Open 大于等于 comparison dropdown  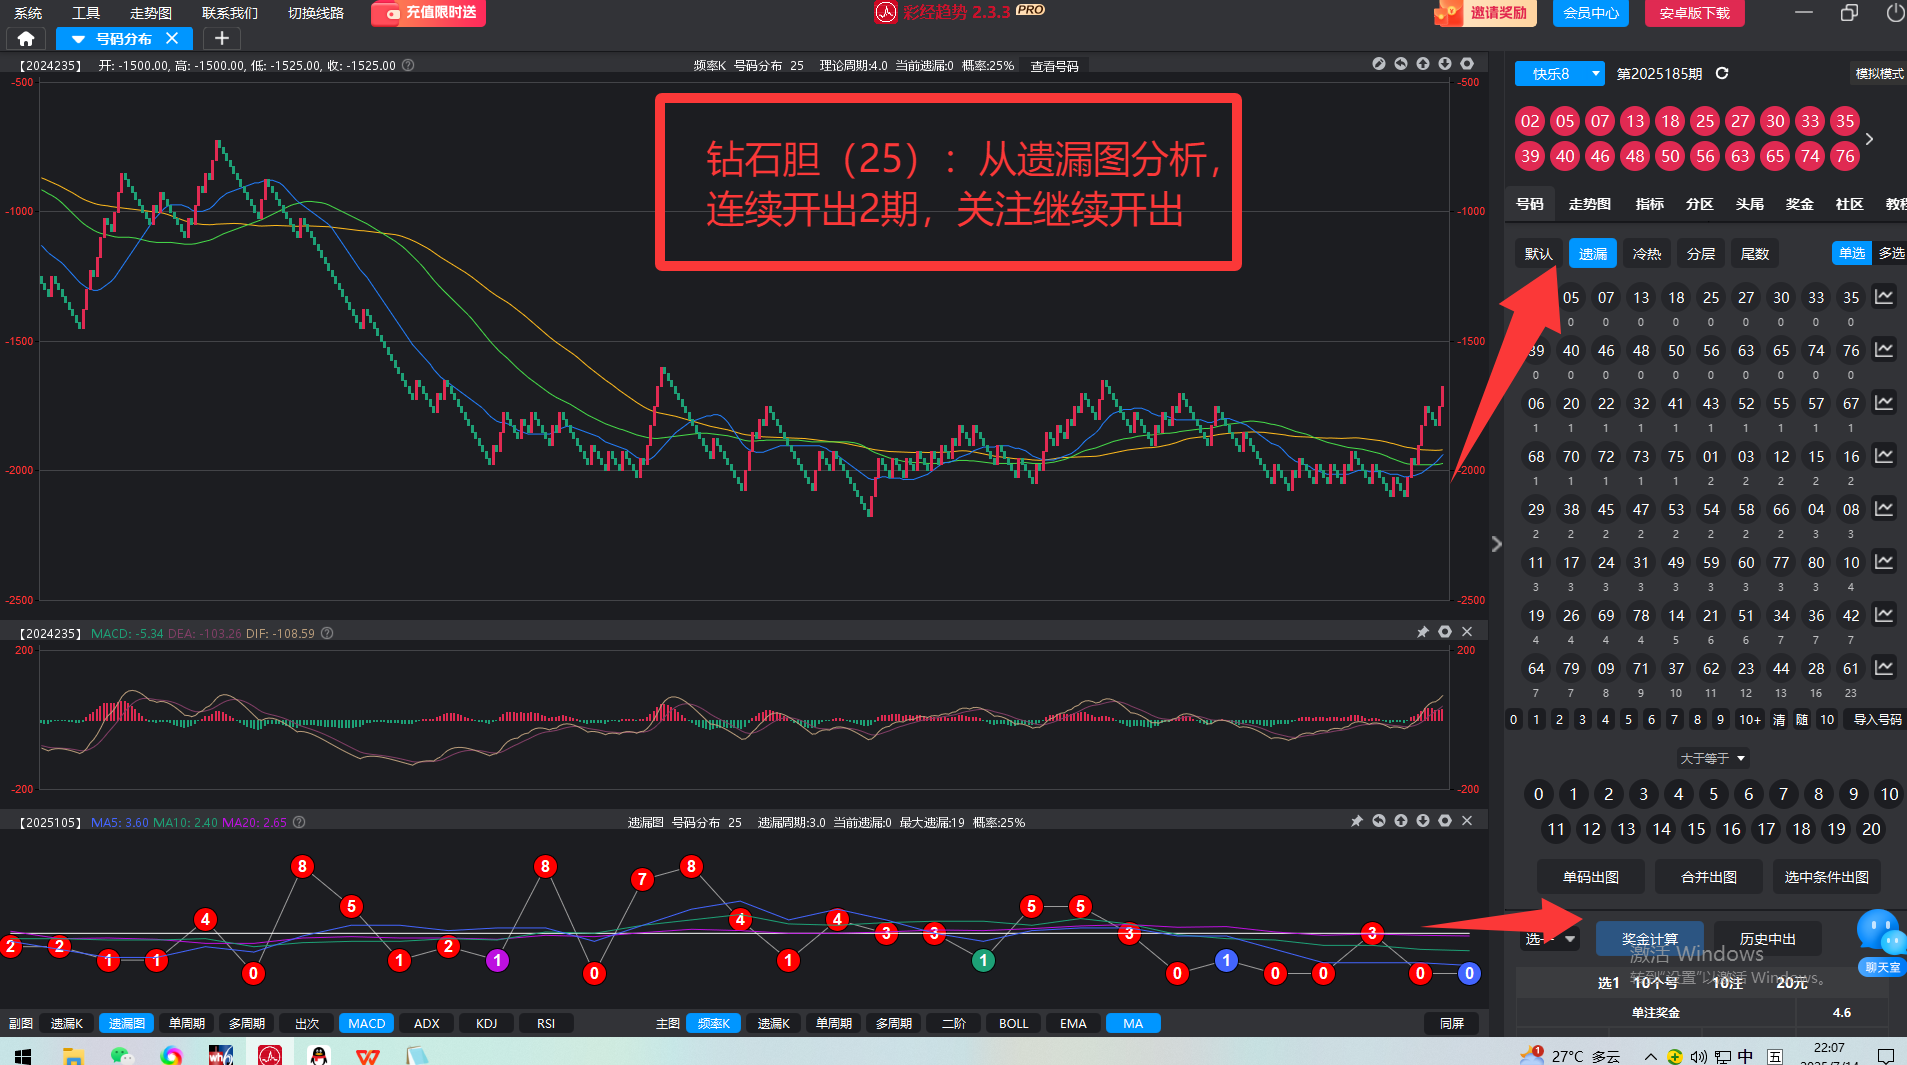tap(1713, 758)
